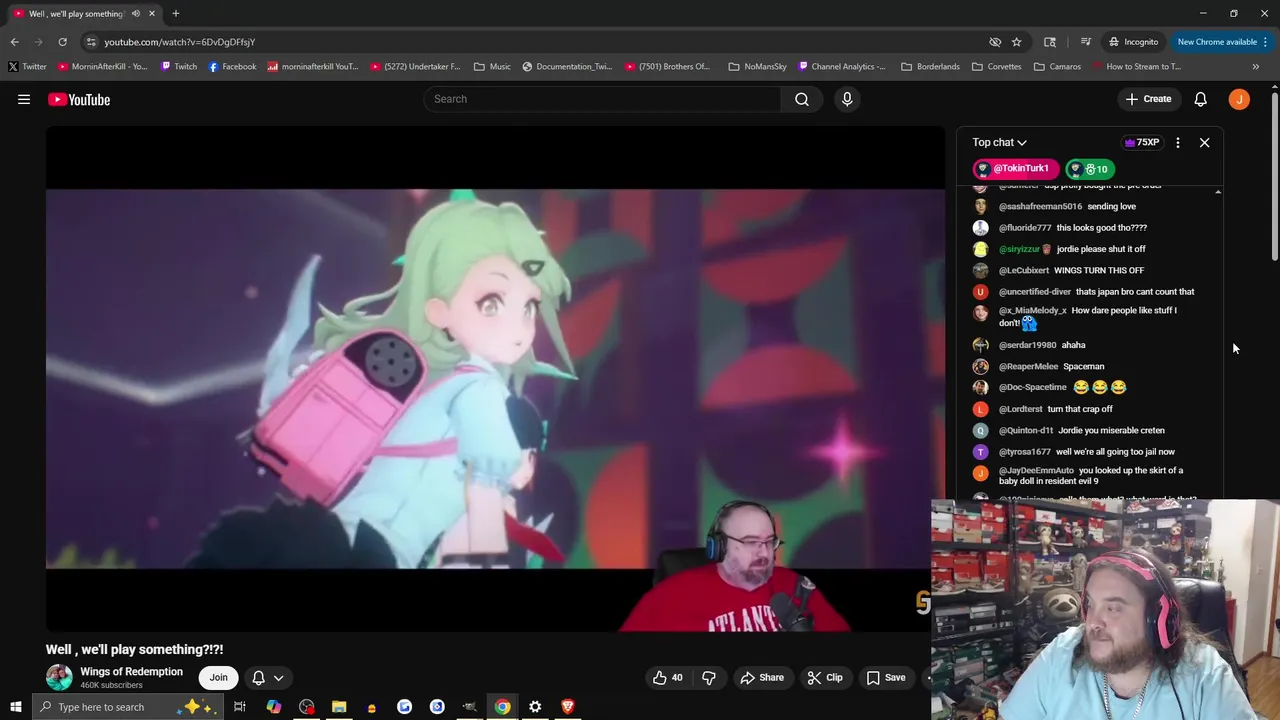Open Twitch bookmark
This screenshot has width=1280, height=720.
tap(179, 67)
